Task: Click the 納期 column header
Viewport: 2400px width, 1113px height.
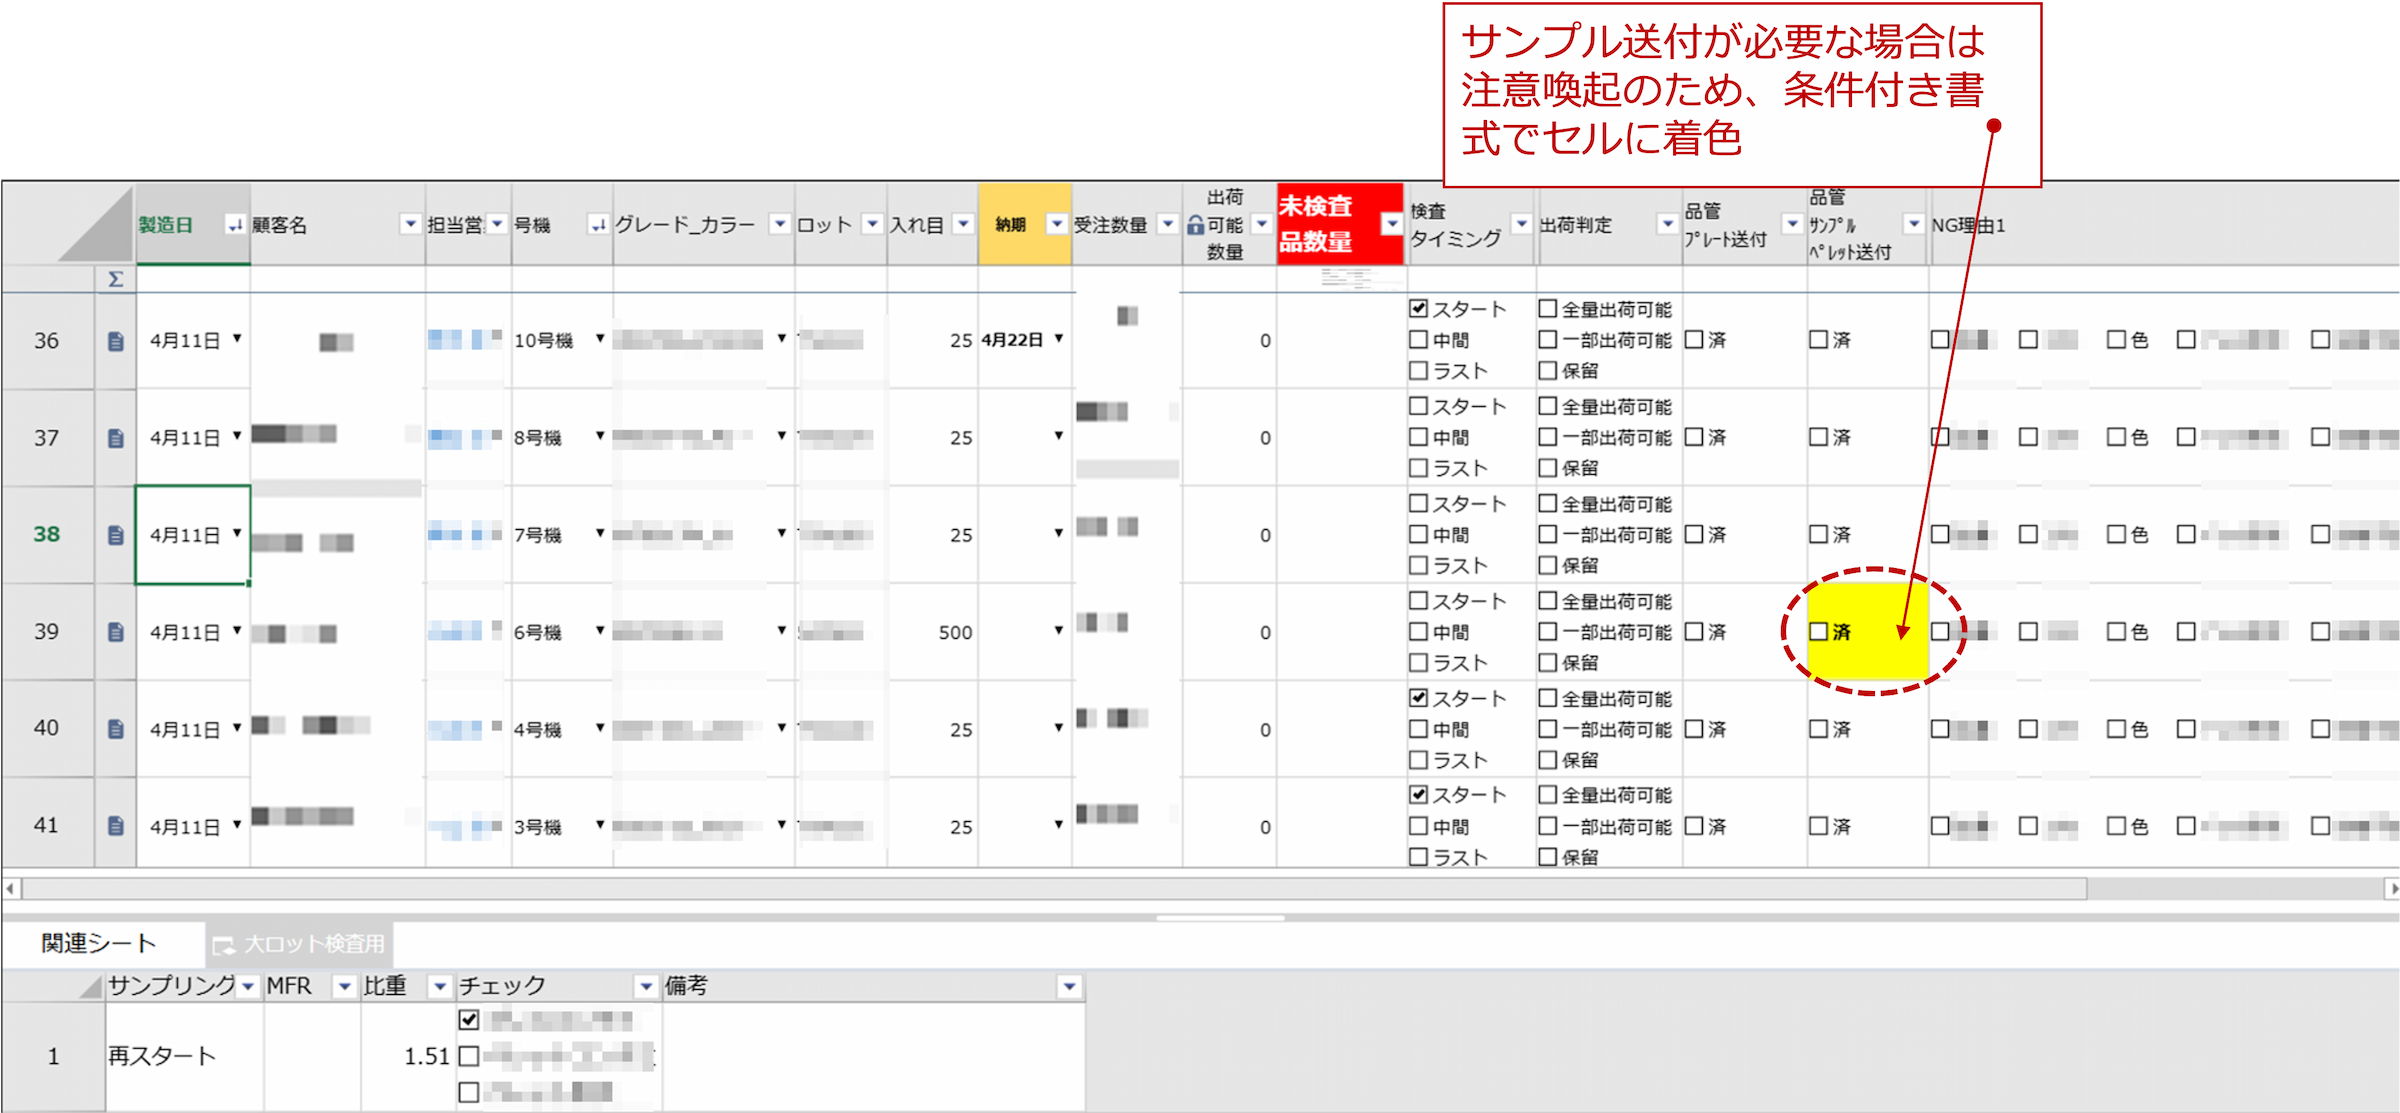Action: [x=1011, y=225]
